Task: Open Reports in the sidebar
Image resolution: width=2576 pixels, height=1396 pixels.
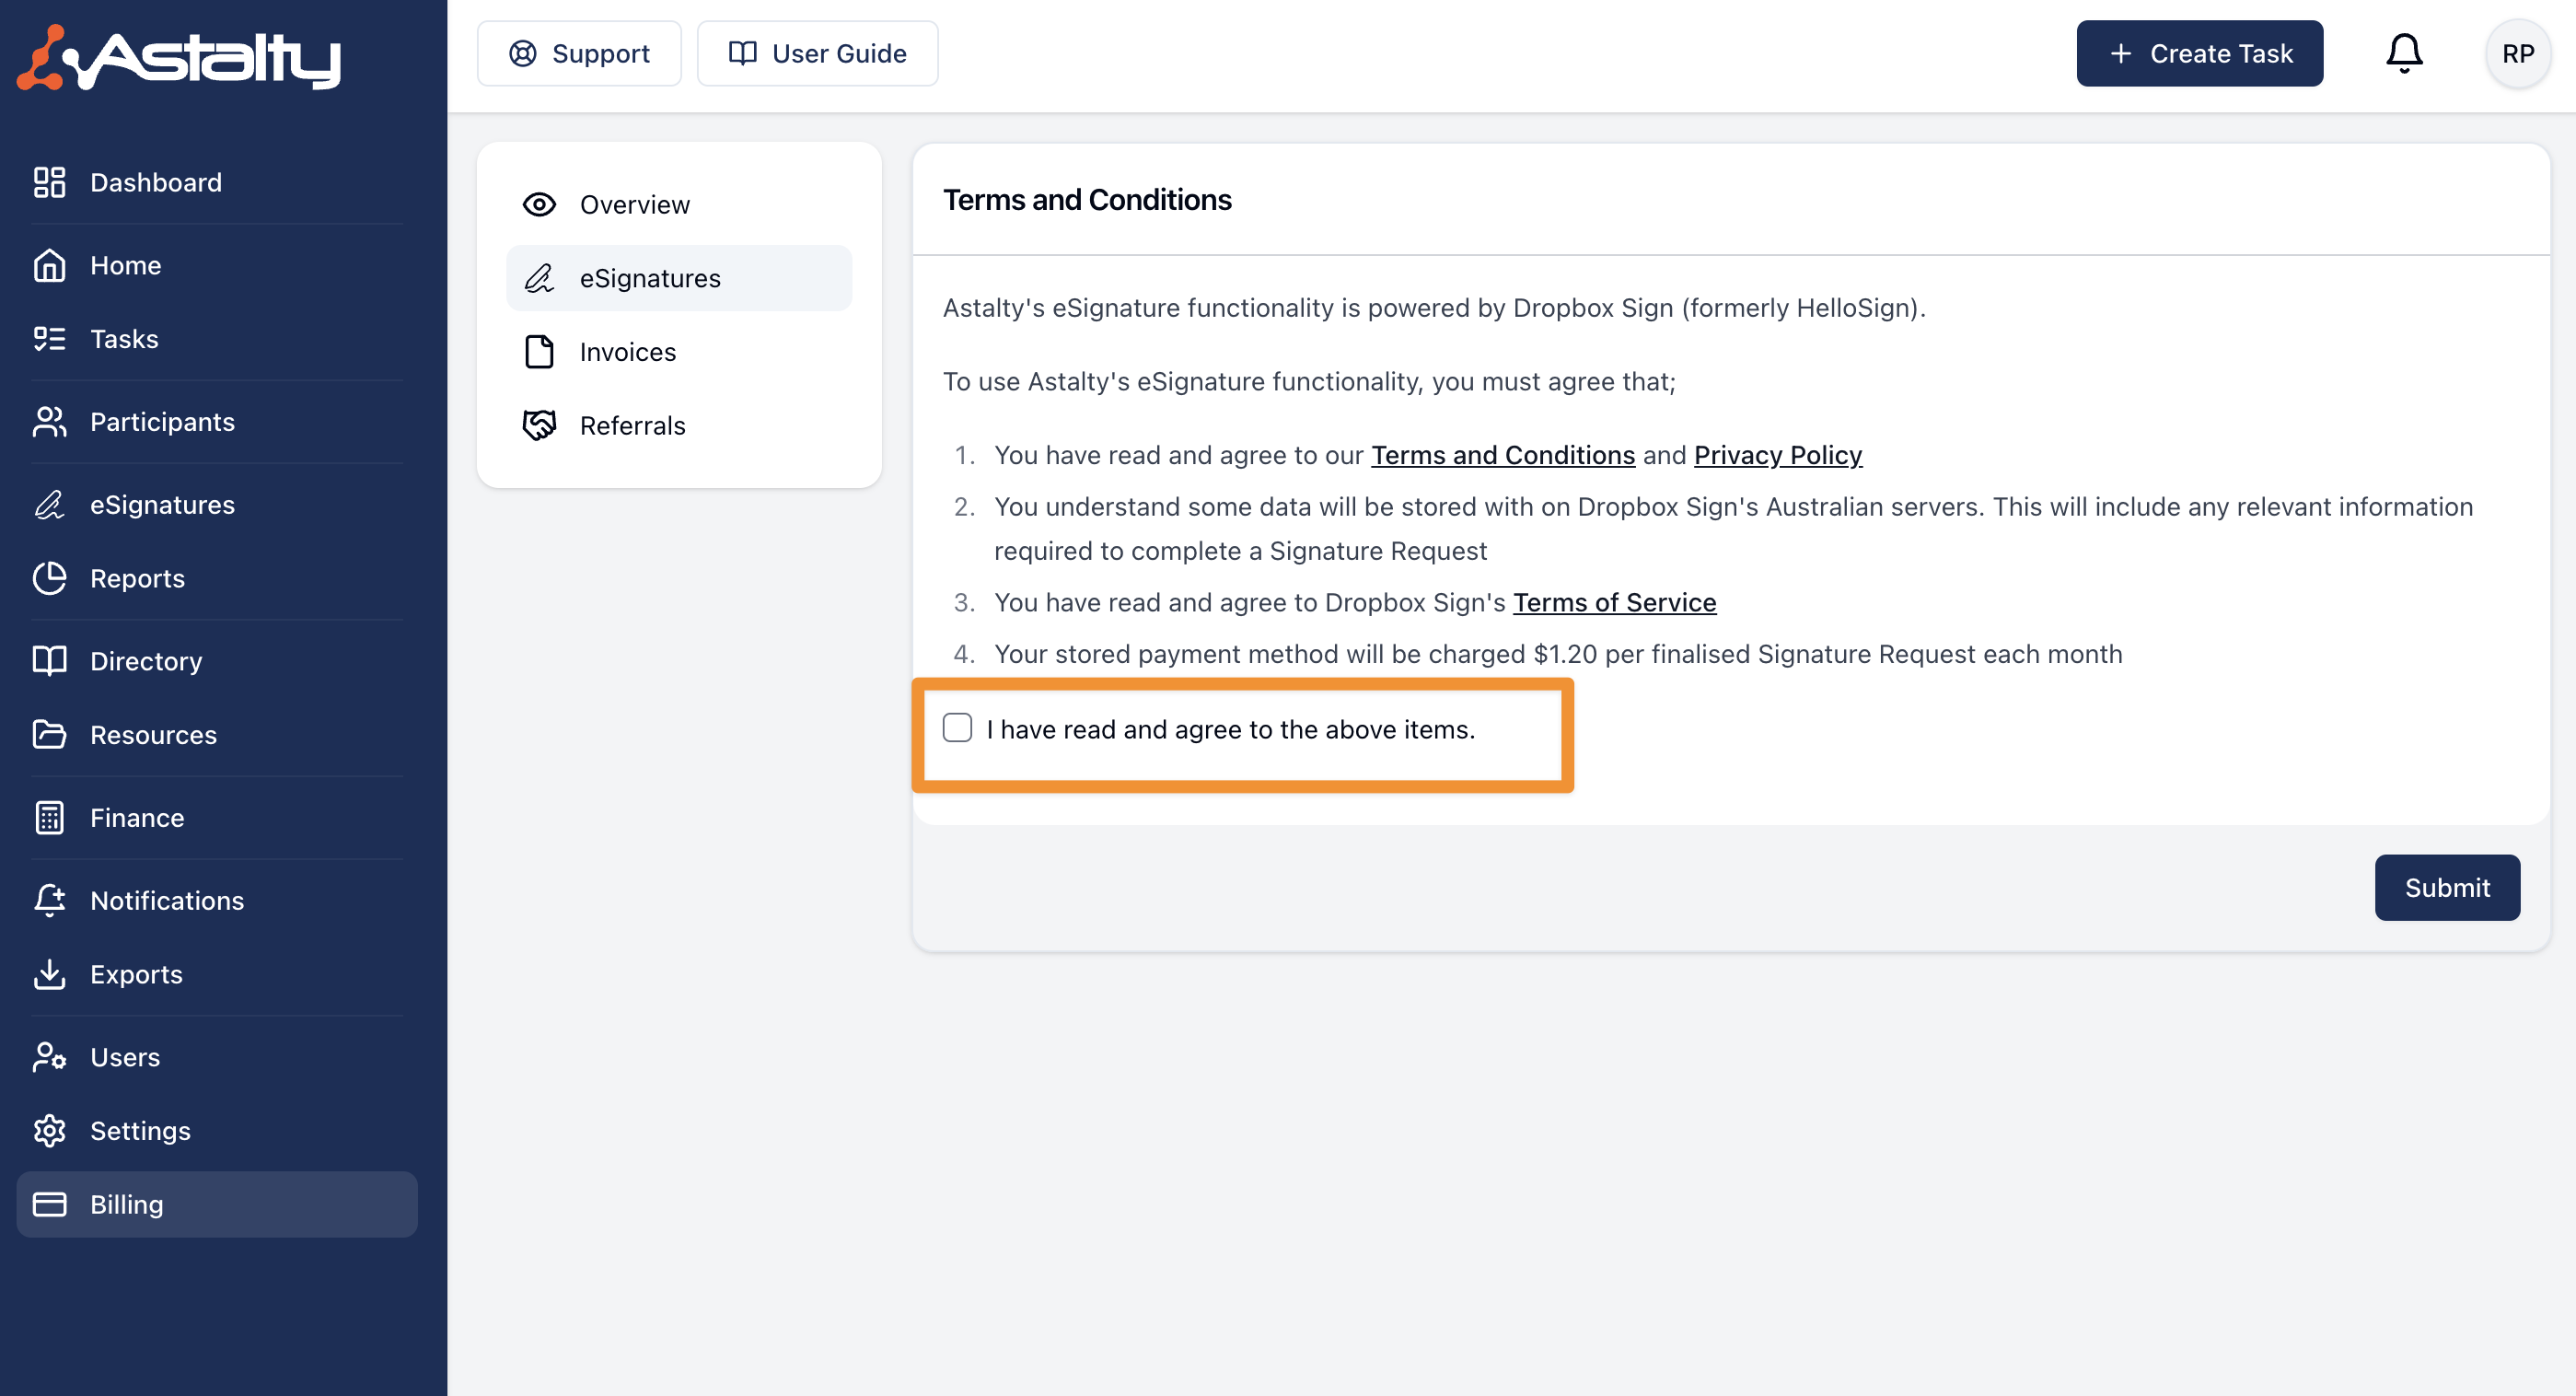Action: pyautogui.click(x=137, y=578)
